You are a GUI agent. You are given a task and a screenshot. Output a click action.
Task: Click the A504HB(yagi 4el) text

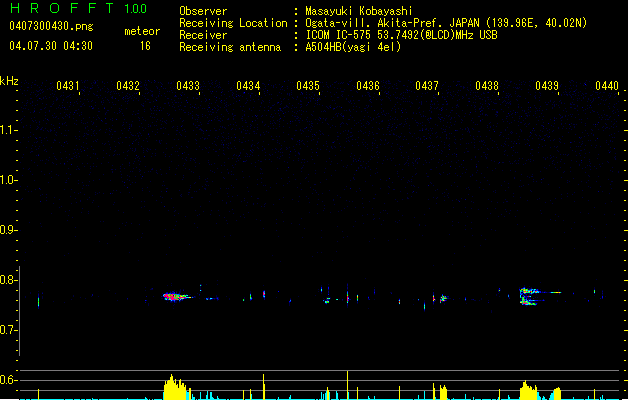point(353,47)
